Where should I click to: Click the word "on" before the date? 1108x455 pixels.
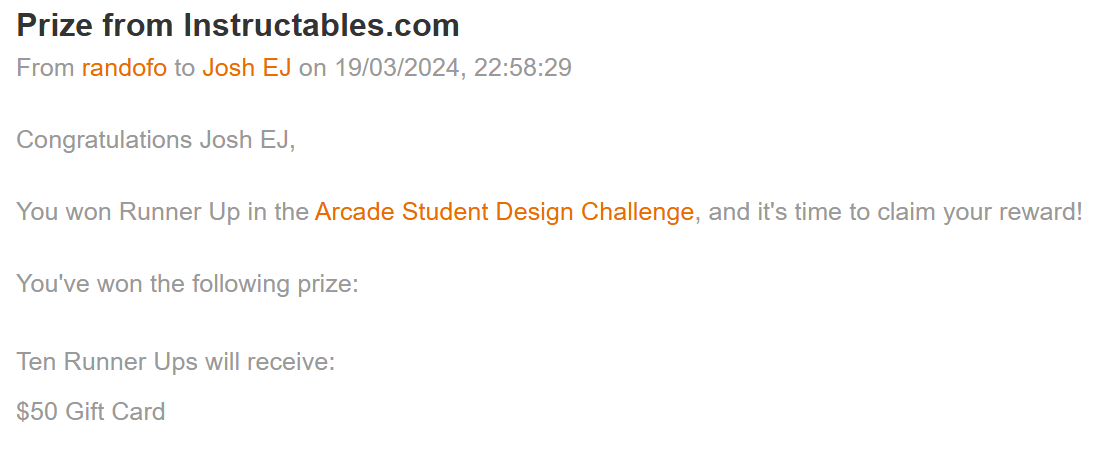point(313,68)
